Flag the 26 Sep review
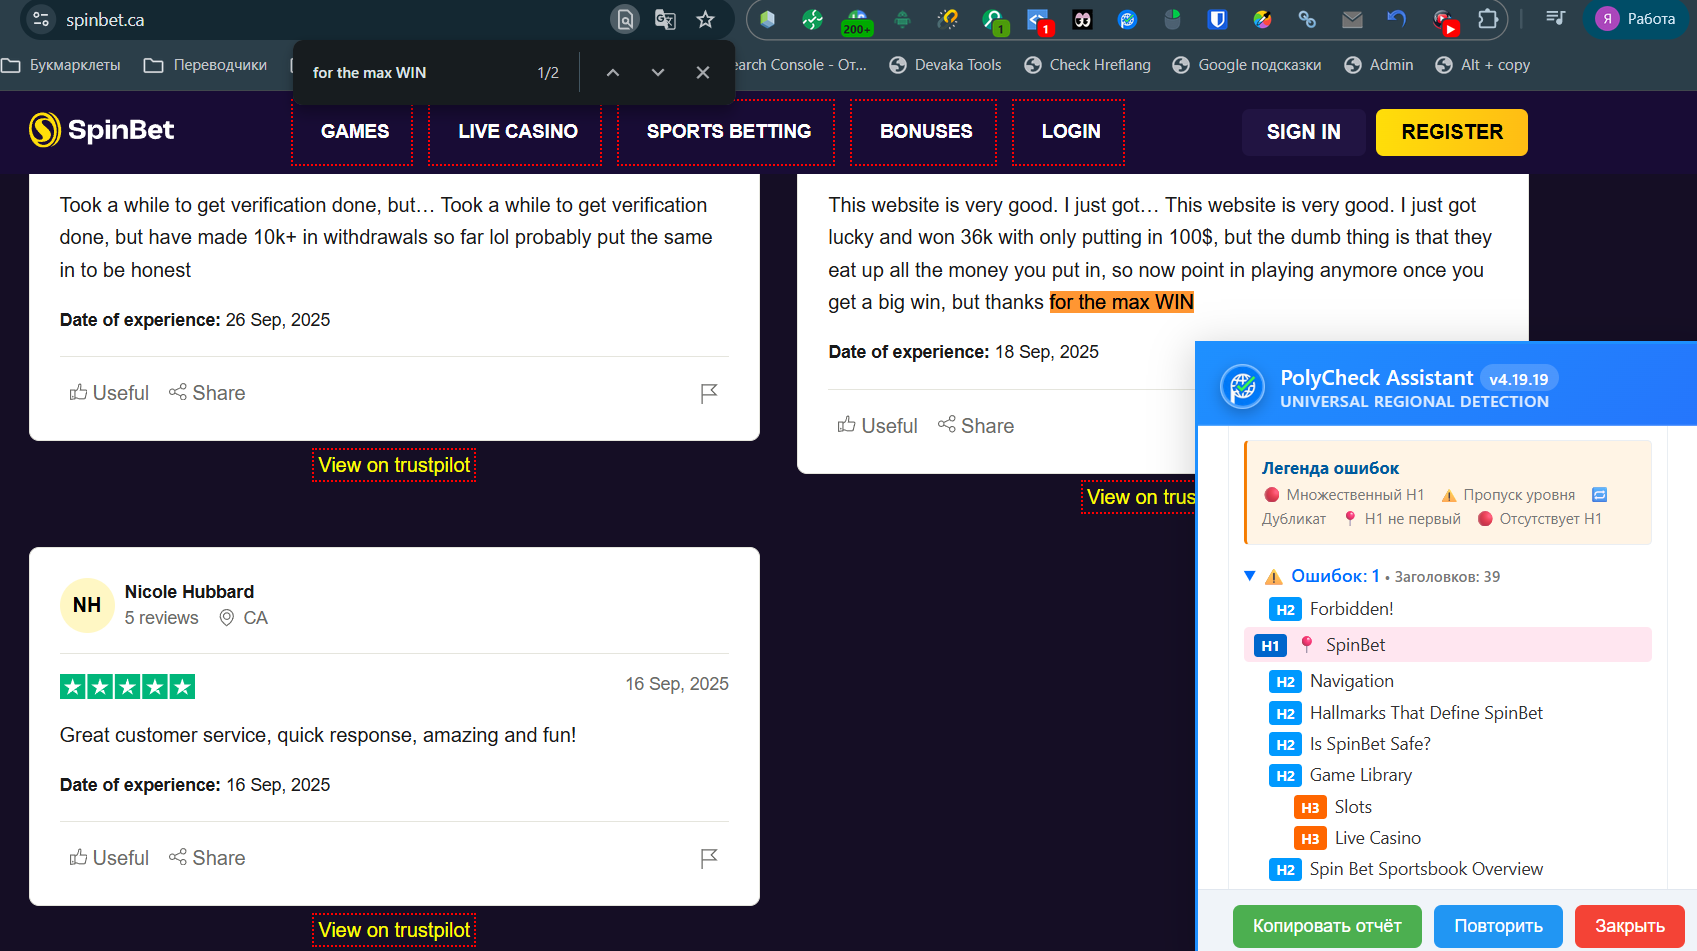The height and width of the screenshot is (951, 1697). coord(709,393)
